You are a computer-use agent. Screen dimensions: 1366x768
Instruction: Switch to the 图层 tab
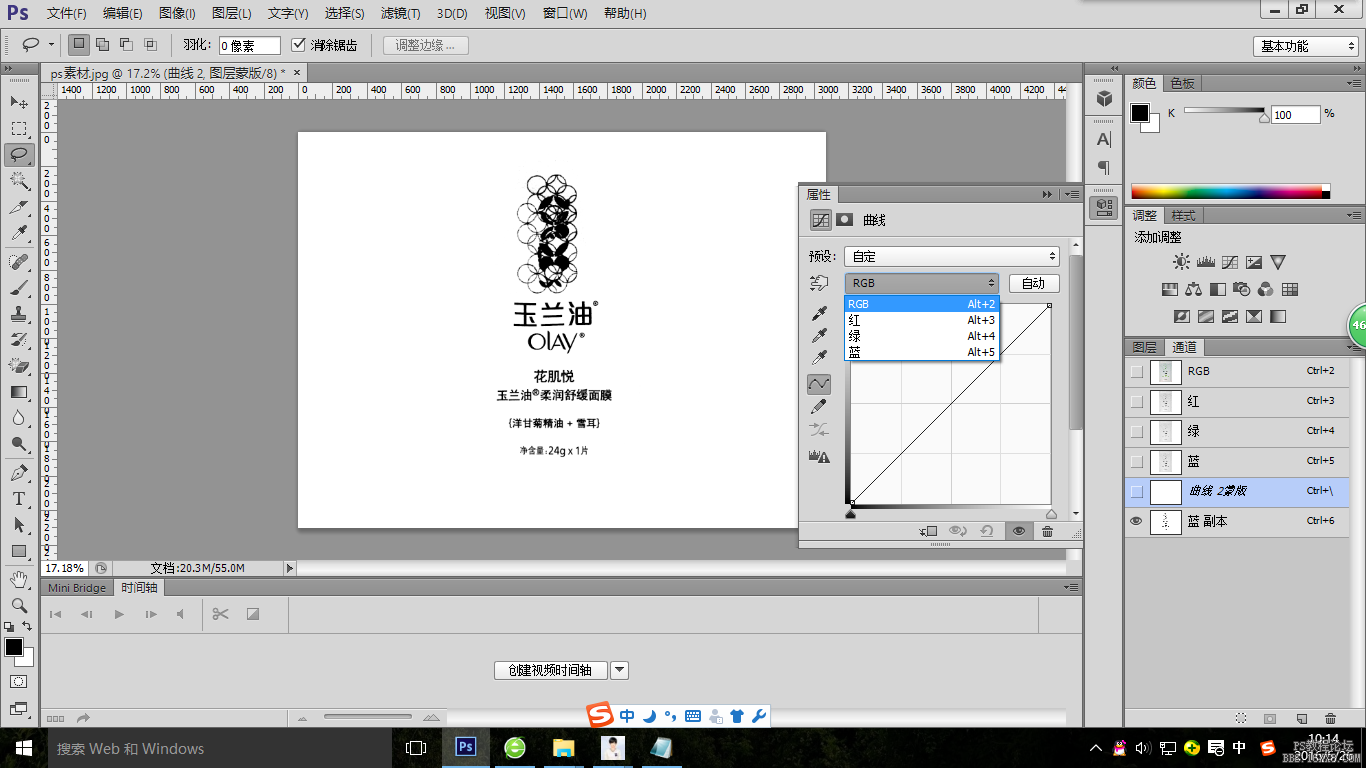click(x=1145, y=347)
